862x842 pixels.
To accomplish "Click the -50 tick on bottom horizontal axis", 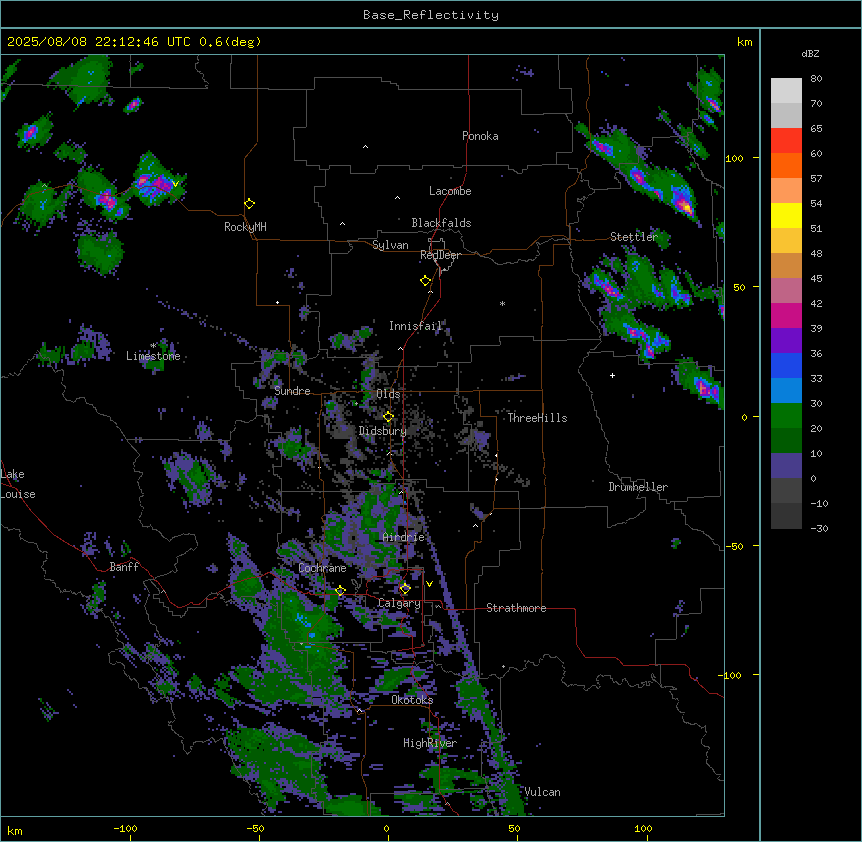I will point(255,828).
